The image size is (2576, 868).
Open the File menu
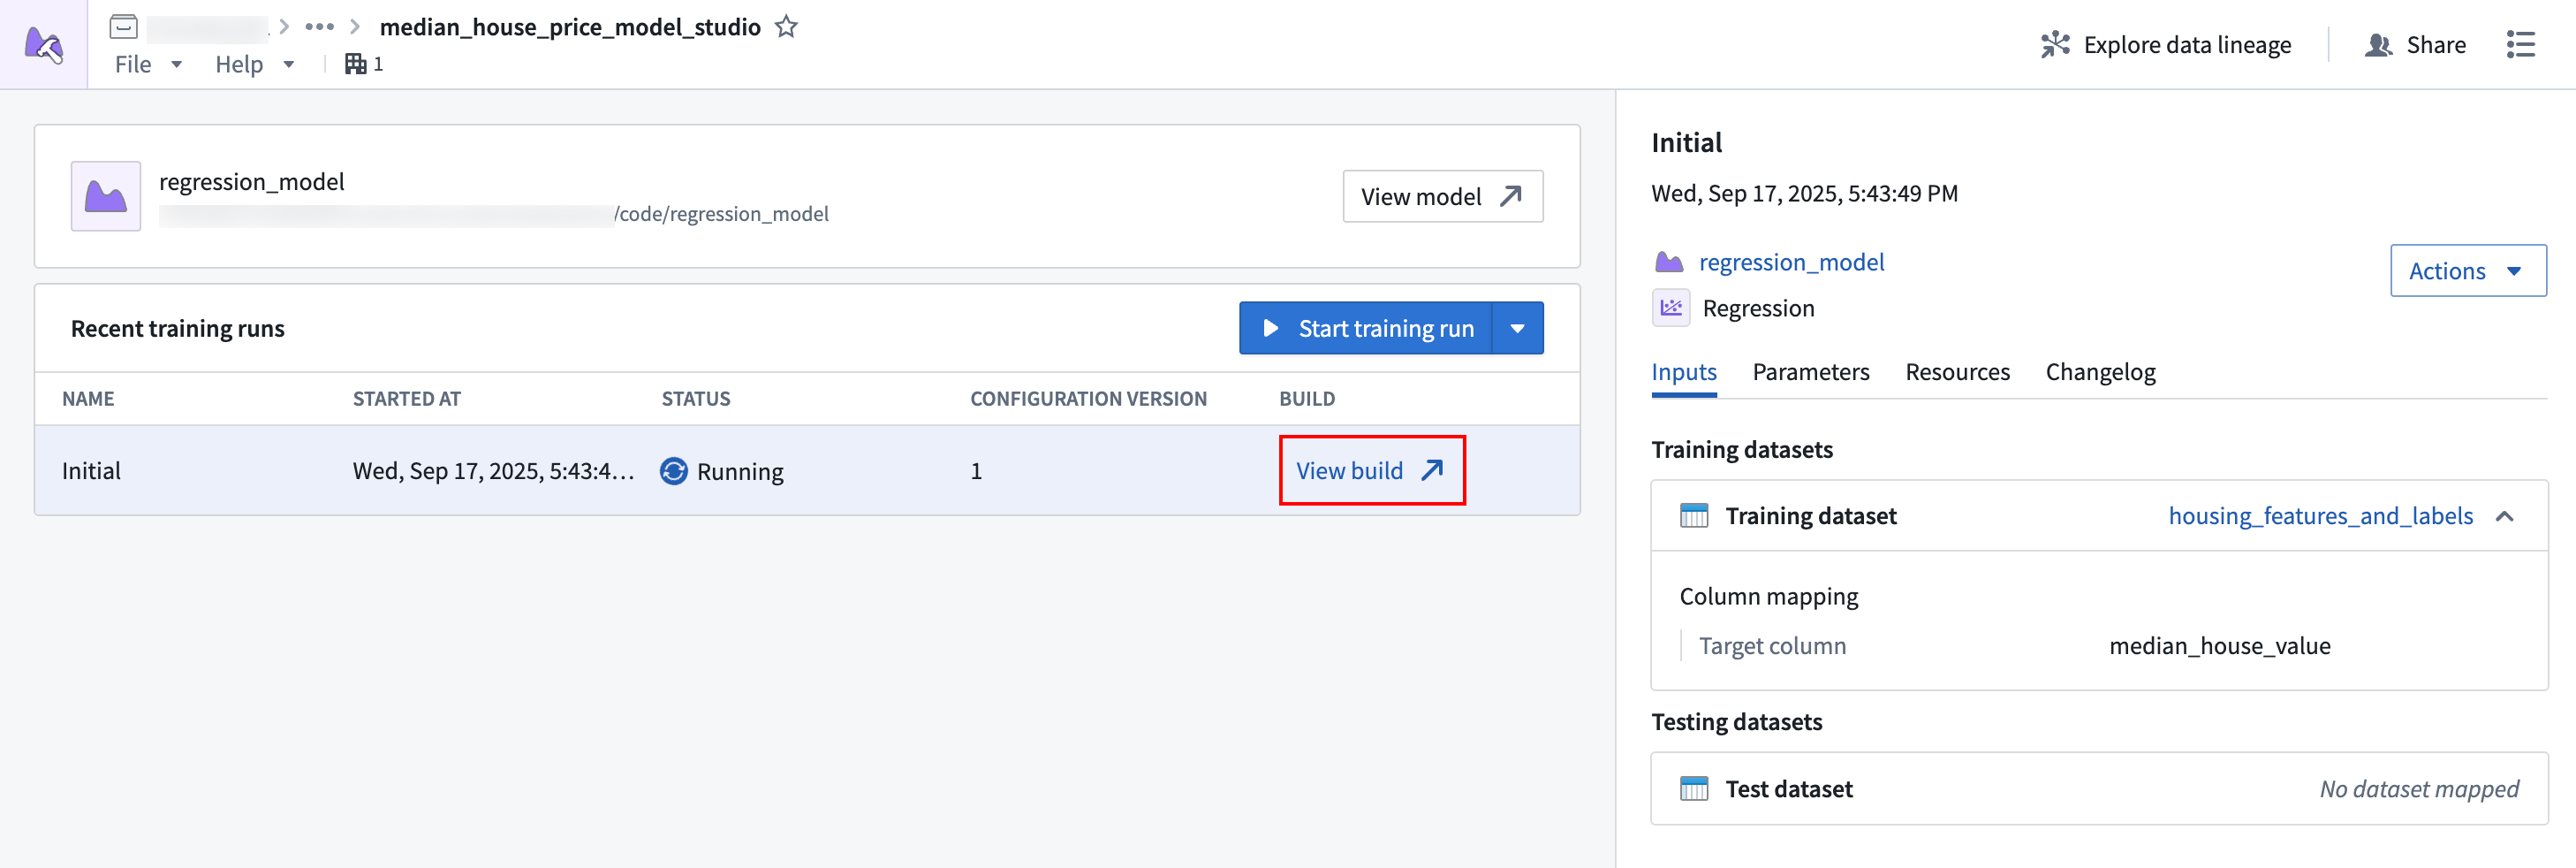pyautogui.click(x=147, y=64)
